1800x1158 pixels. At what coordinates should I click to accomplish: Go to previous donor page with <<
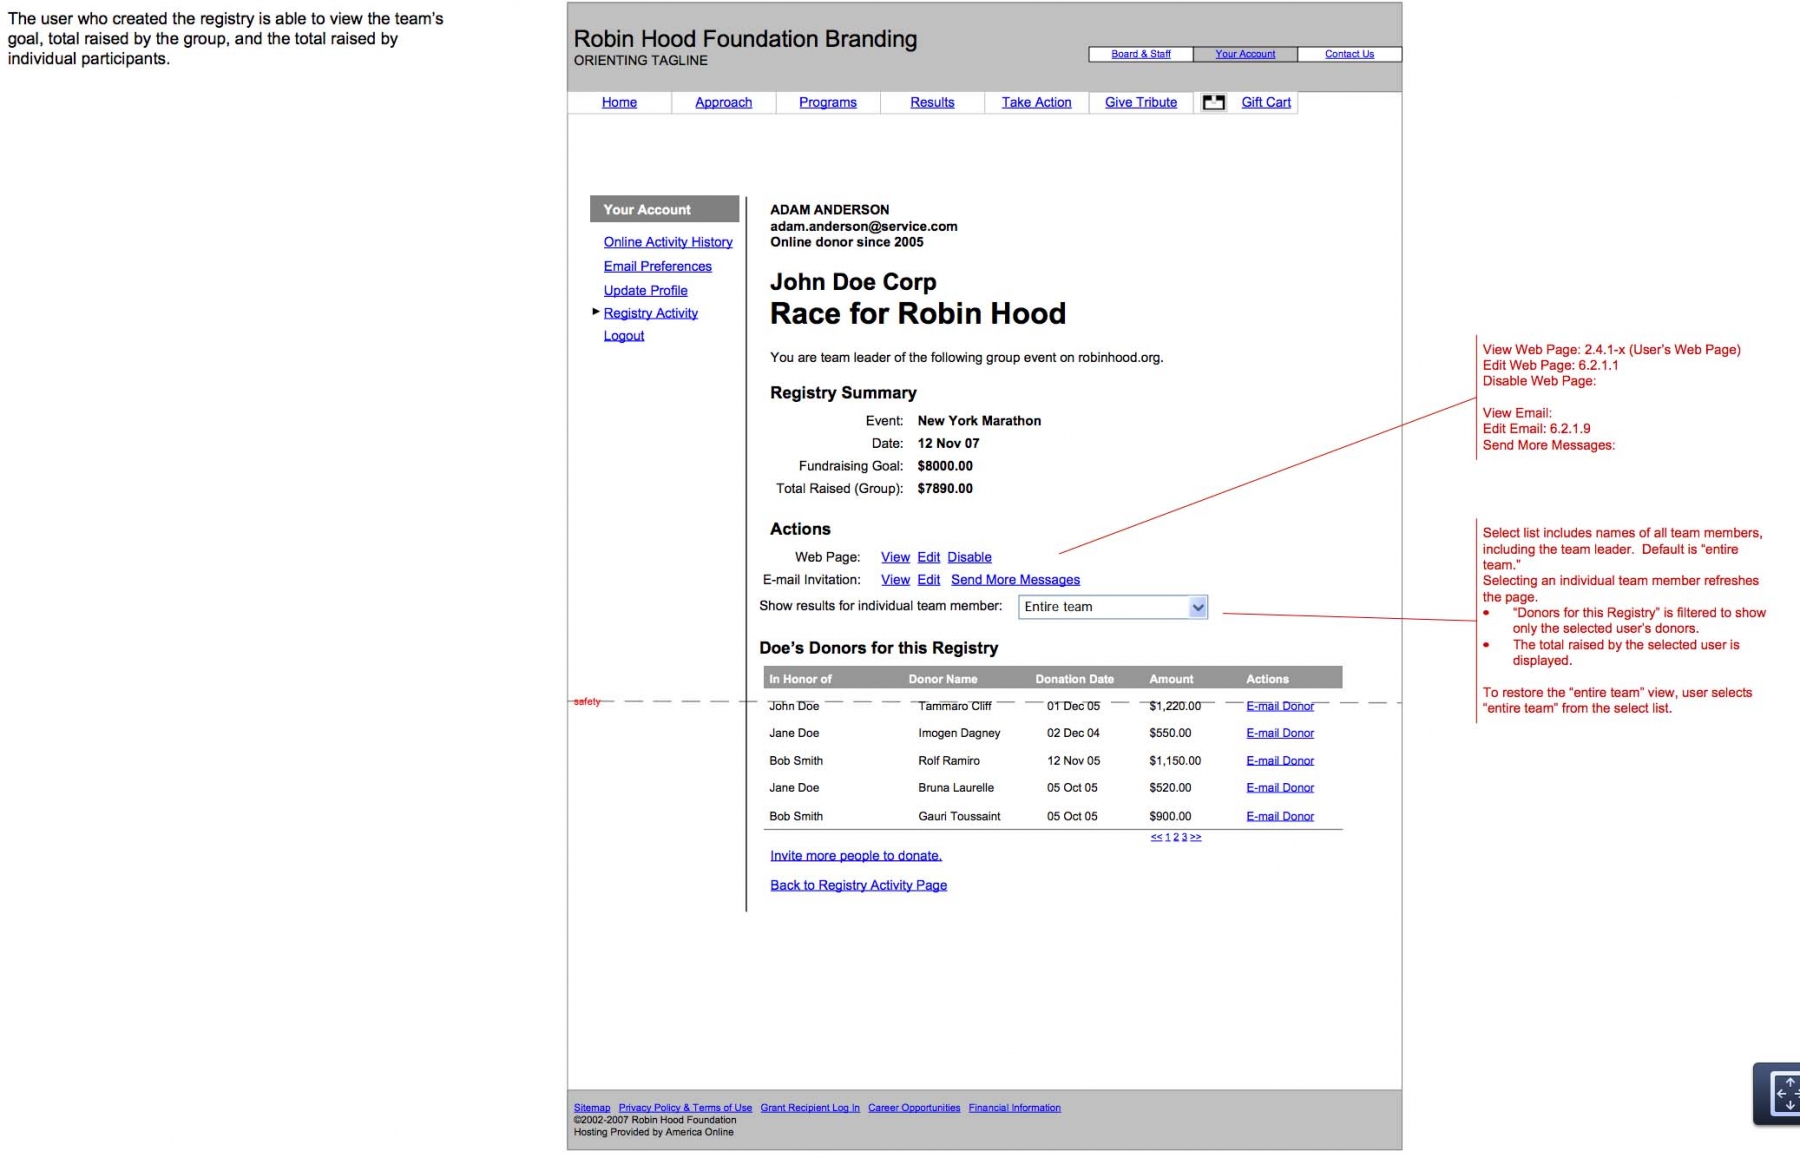click(1156, 837)
